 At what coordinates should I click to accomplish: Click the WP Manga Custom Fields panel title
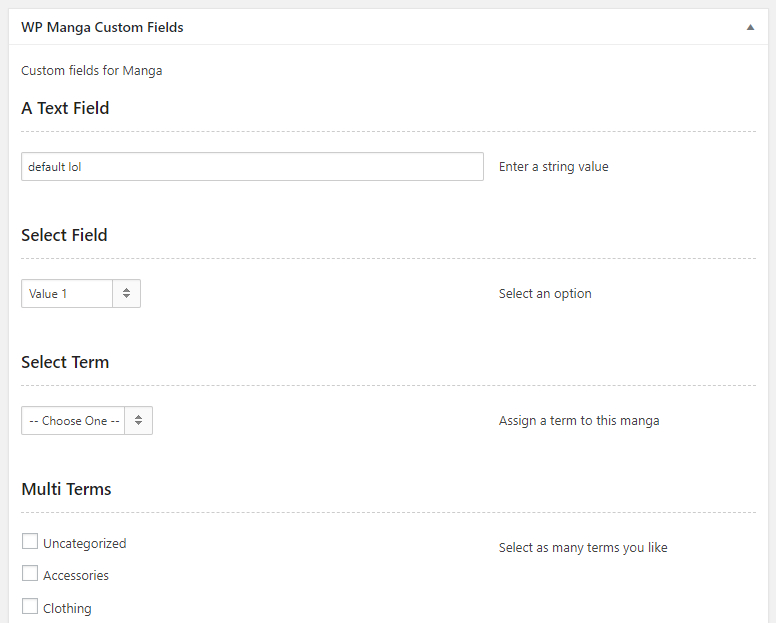[x=102, y=27]
